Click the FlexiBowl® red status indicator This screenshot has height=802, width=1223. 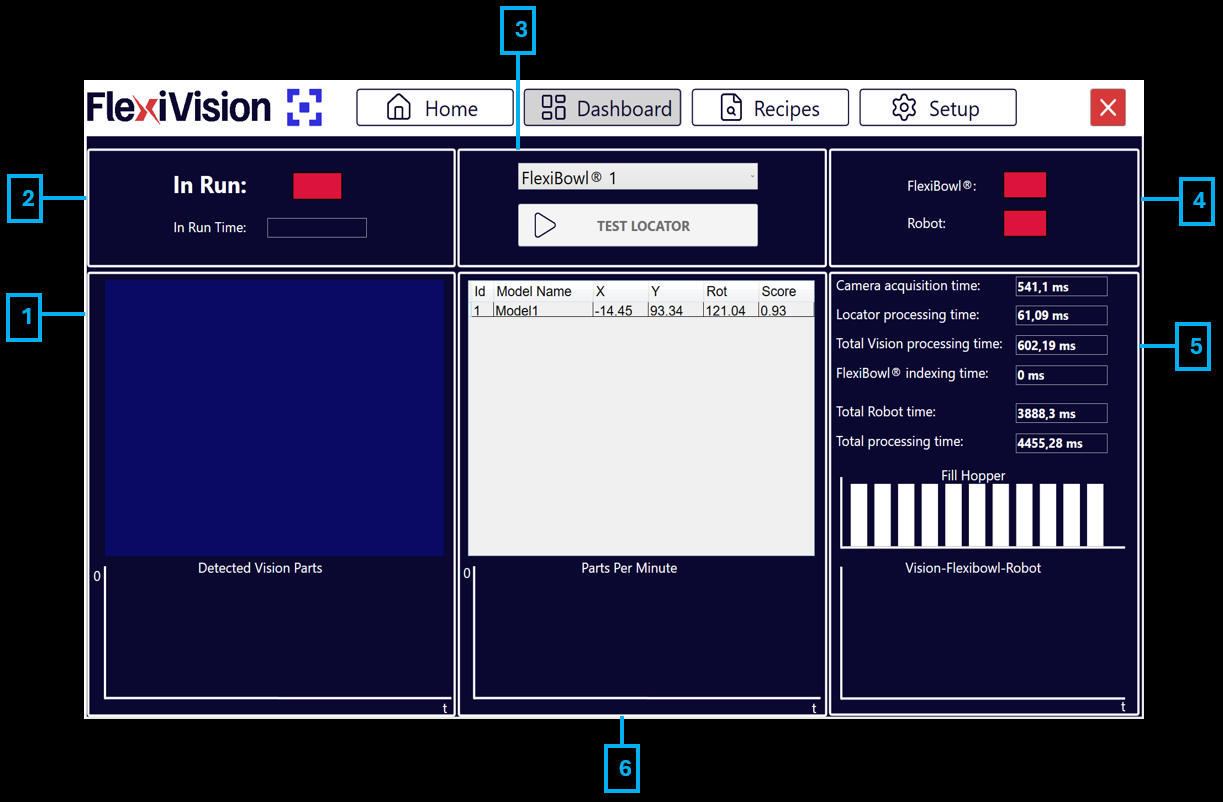tap(1025, 185)
